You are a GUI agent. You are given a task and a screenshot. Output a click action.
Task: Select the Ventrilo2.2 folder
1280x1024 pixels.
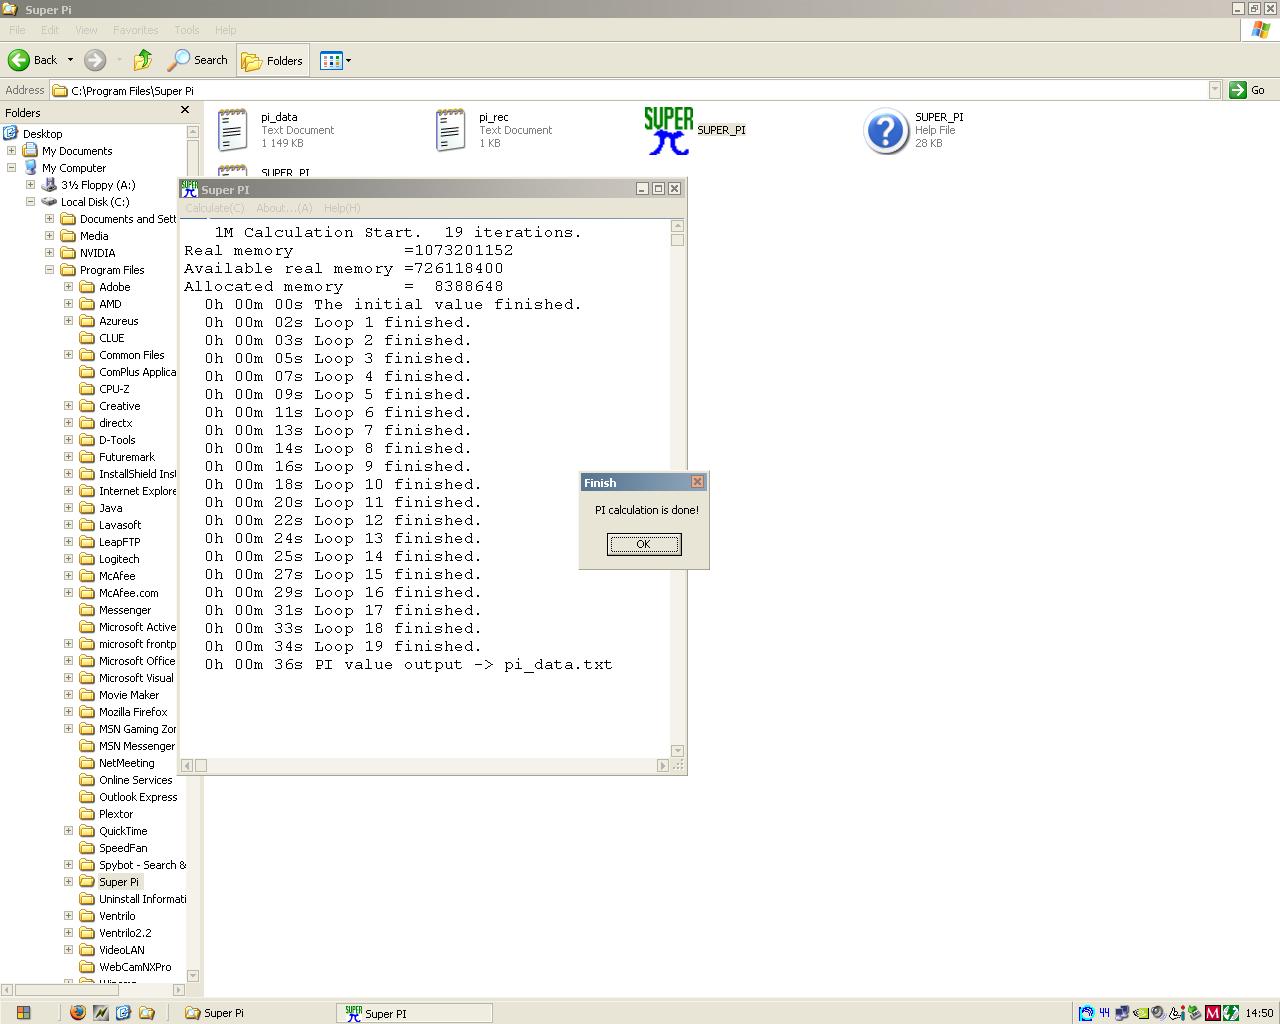pos(125,933)
